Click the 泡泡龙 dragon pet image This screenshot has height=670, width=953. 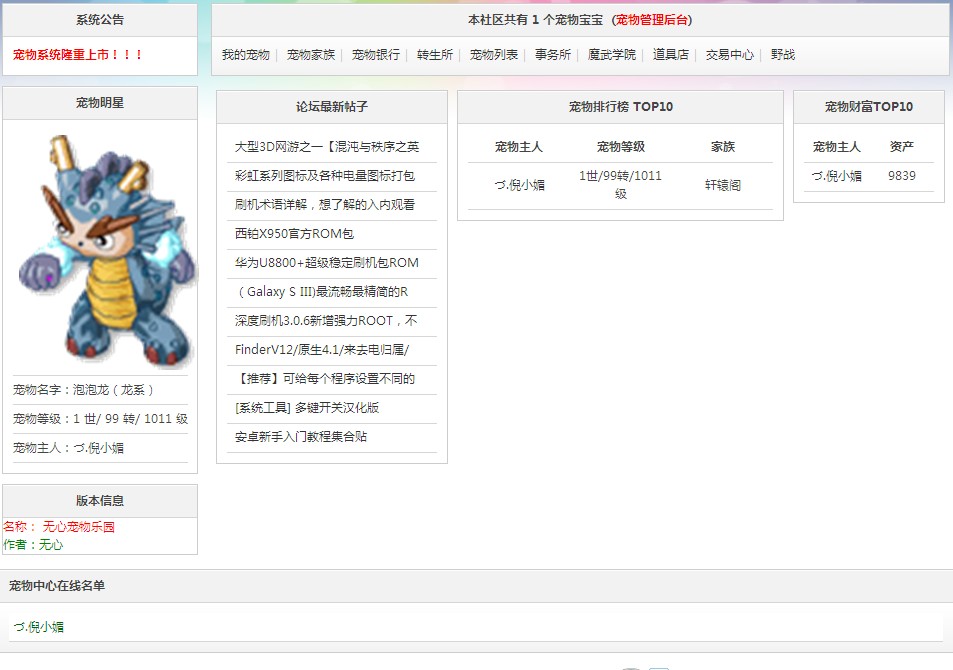106,250
